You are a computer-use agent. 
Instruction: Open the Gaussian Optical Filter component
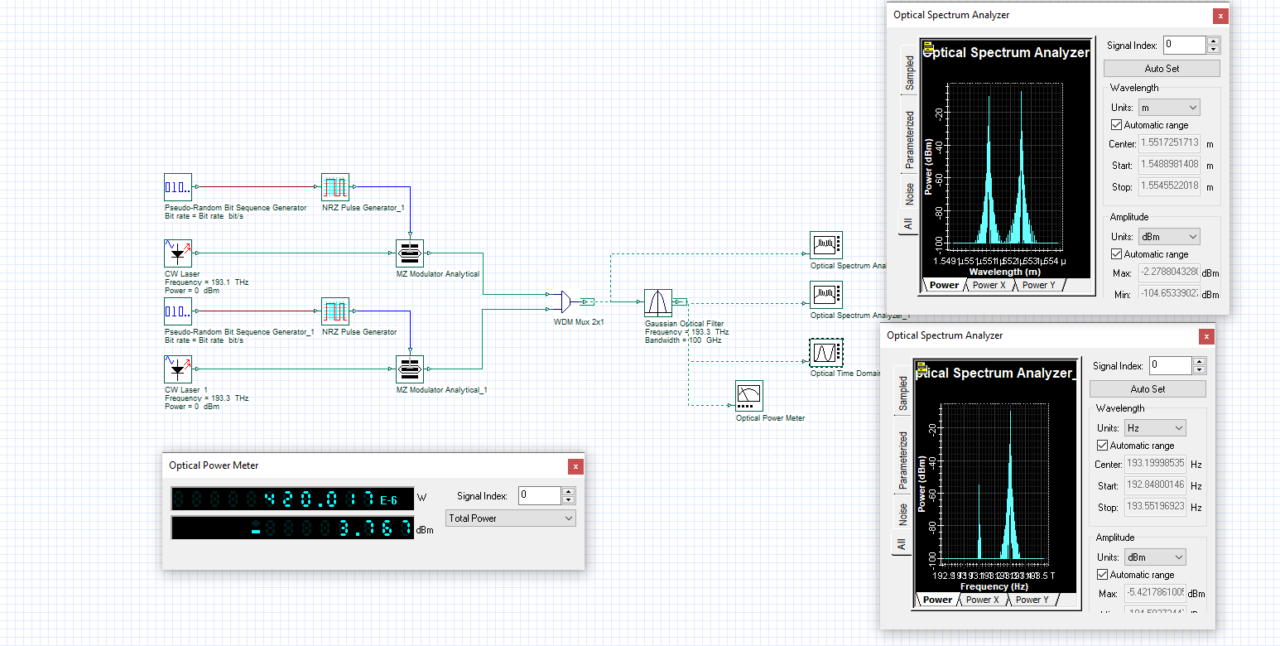pos(658,304)
